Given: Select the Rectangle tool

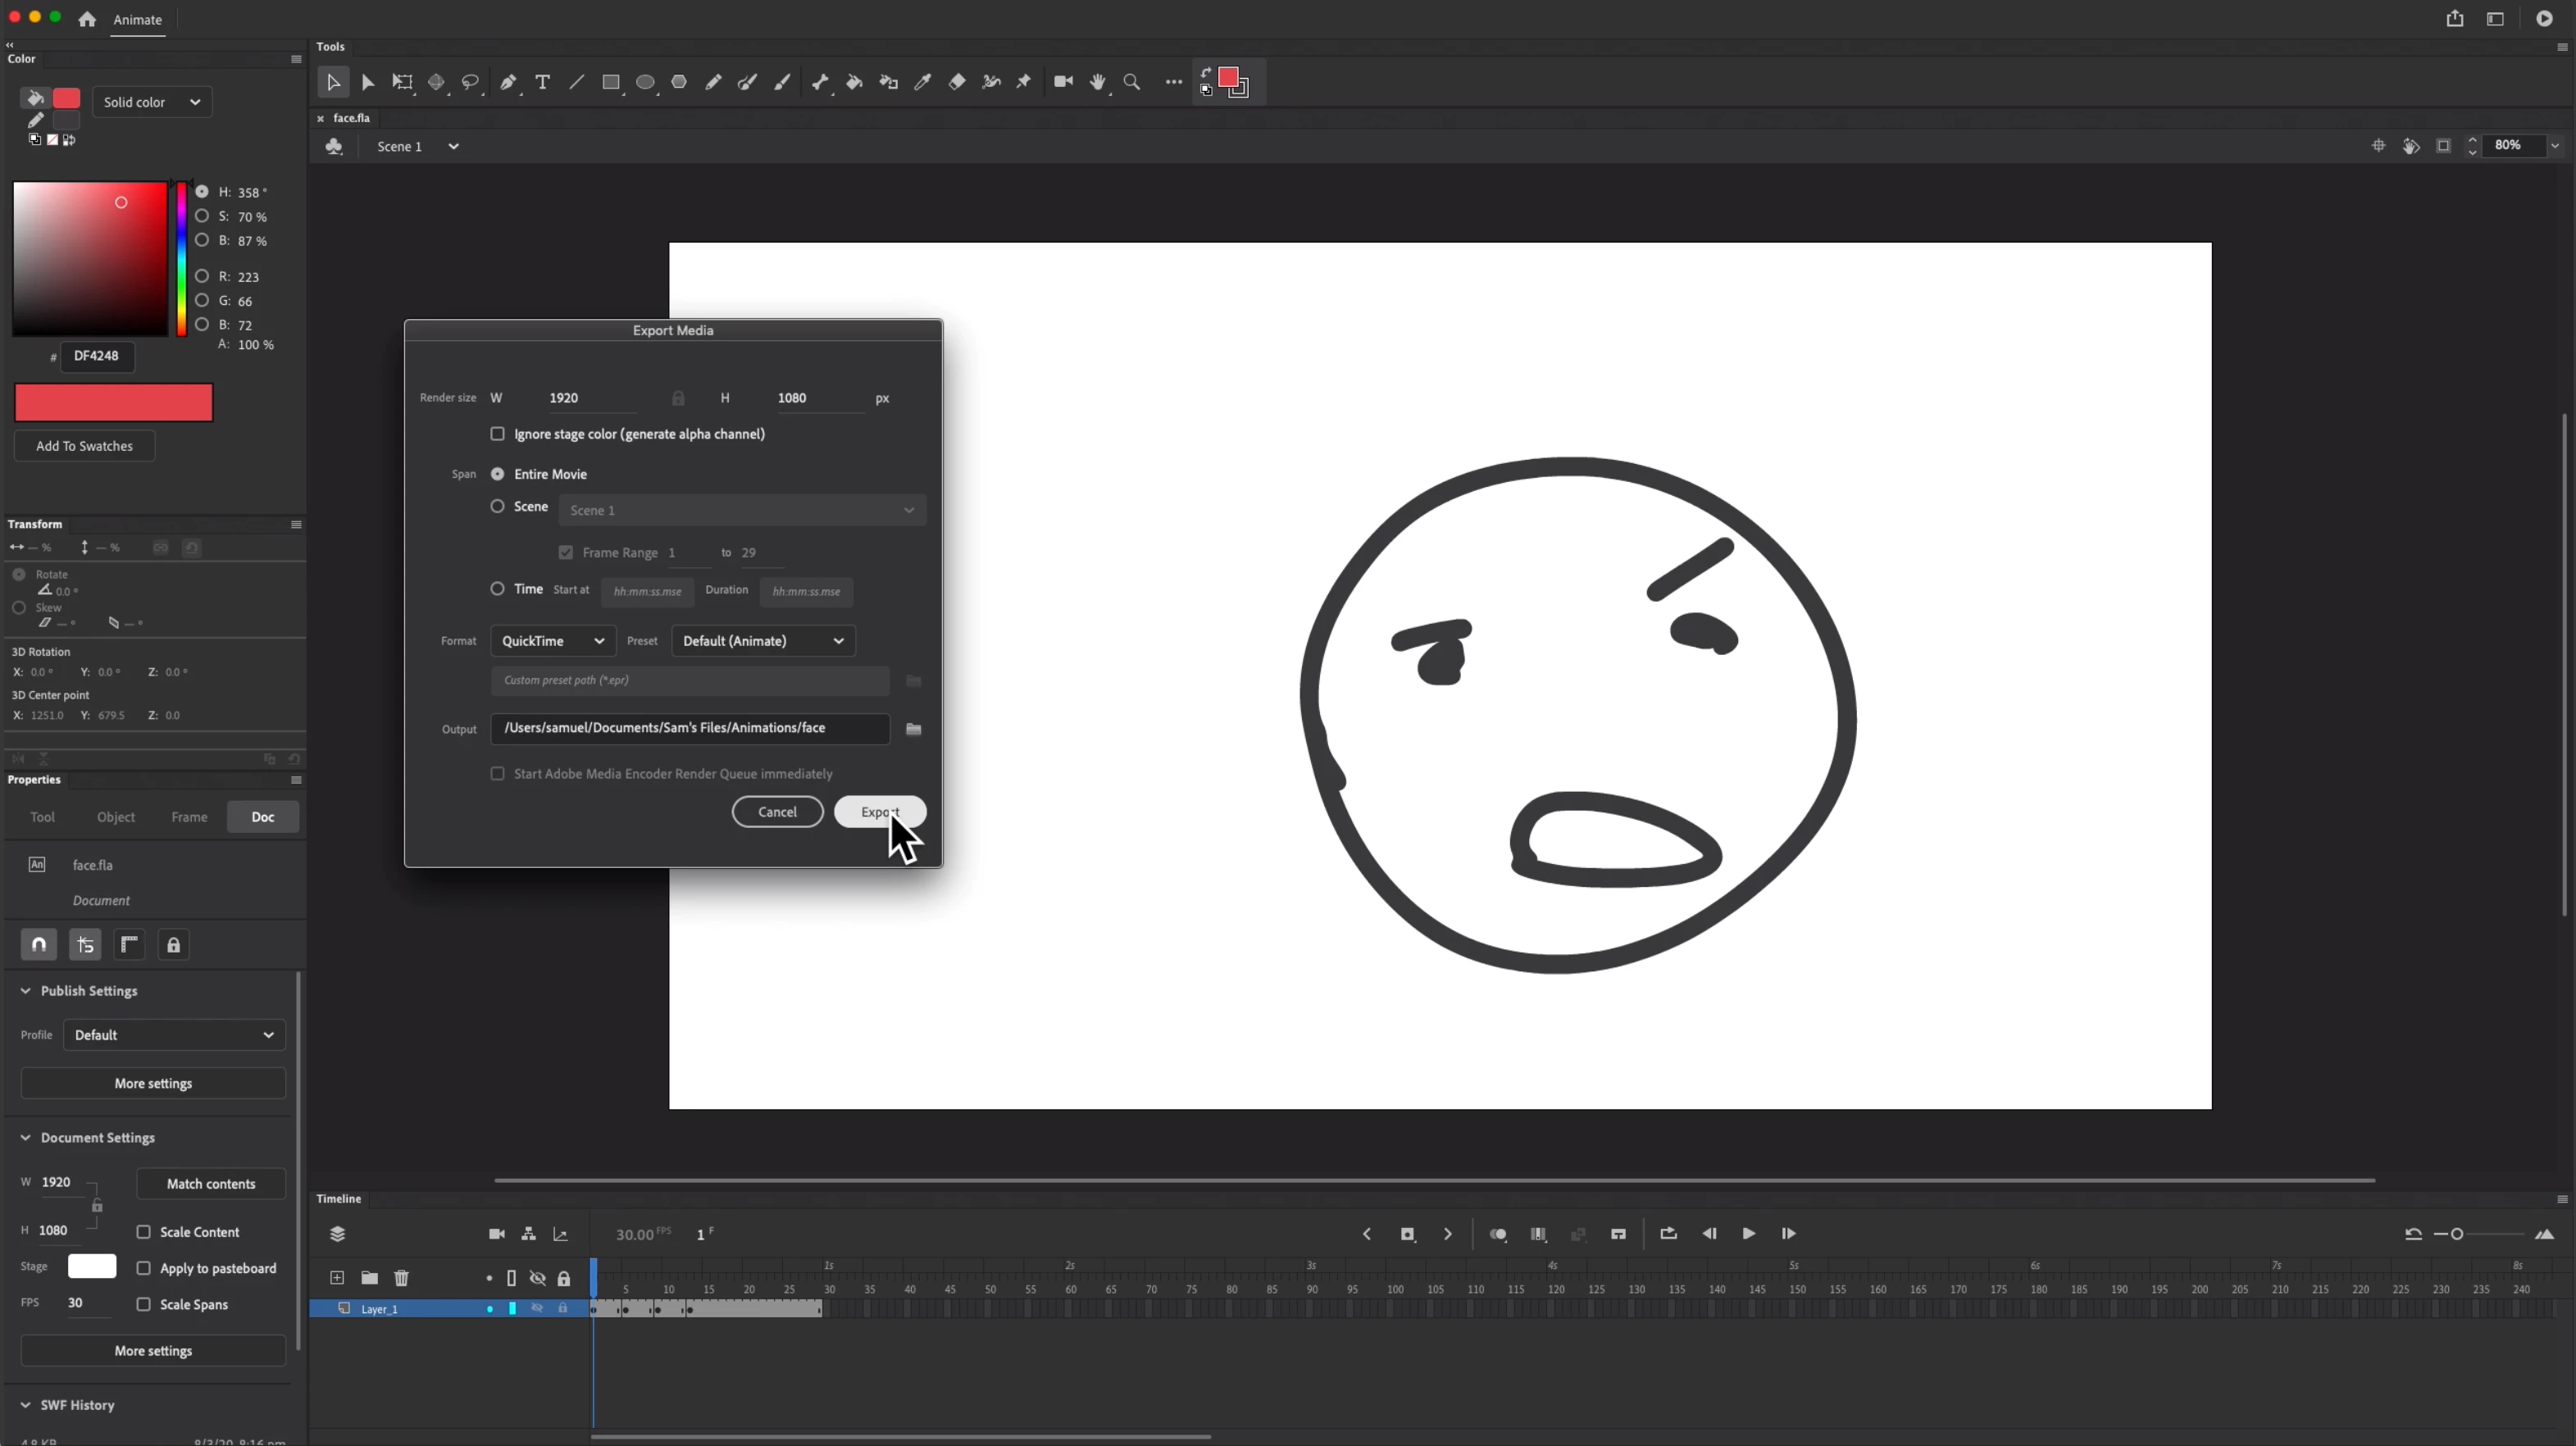Looking at the screenshot, I should [610, 82].
